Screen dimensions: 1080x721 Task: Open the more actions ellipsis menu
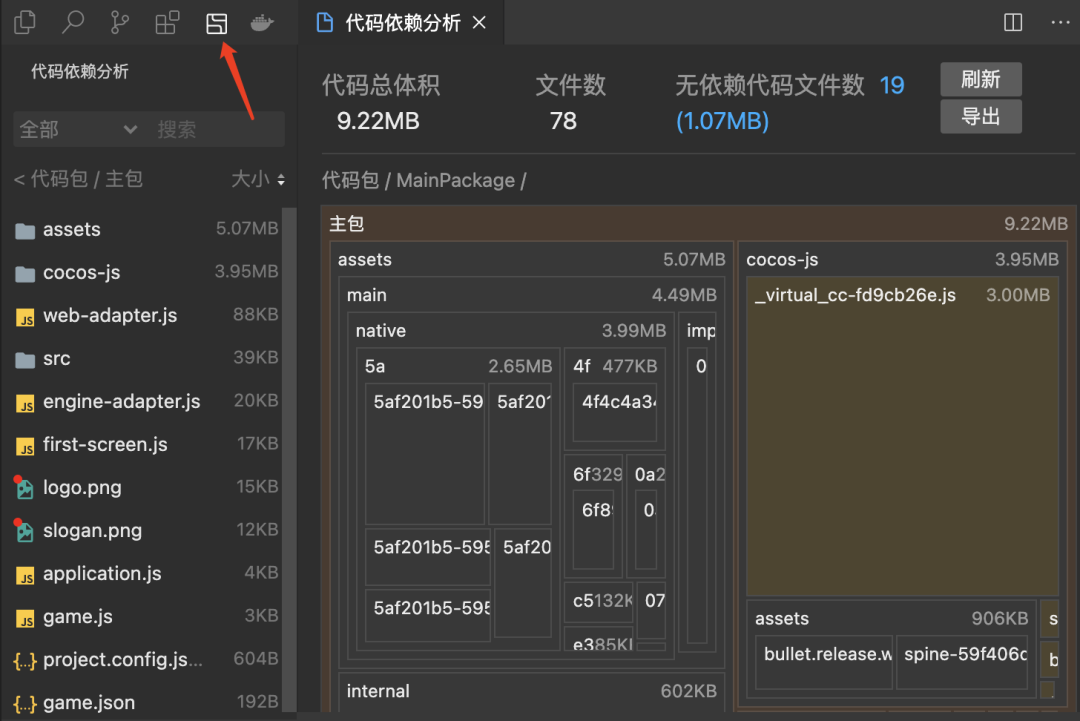point(1060,23)
